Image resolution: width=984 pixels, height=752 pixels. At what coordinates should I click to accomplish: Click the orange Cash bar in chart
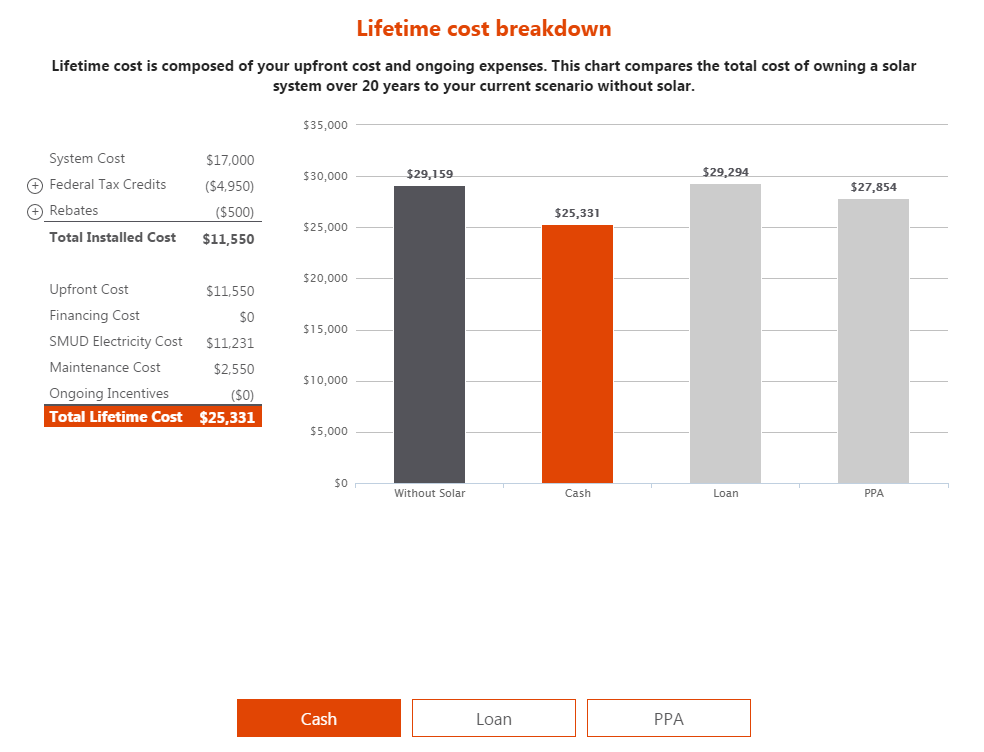[577, 354]
